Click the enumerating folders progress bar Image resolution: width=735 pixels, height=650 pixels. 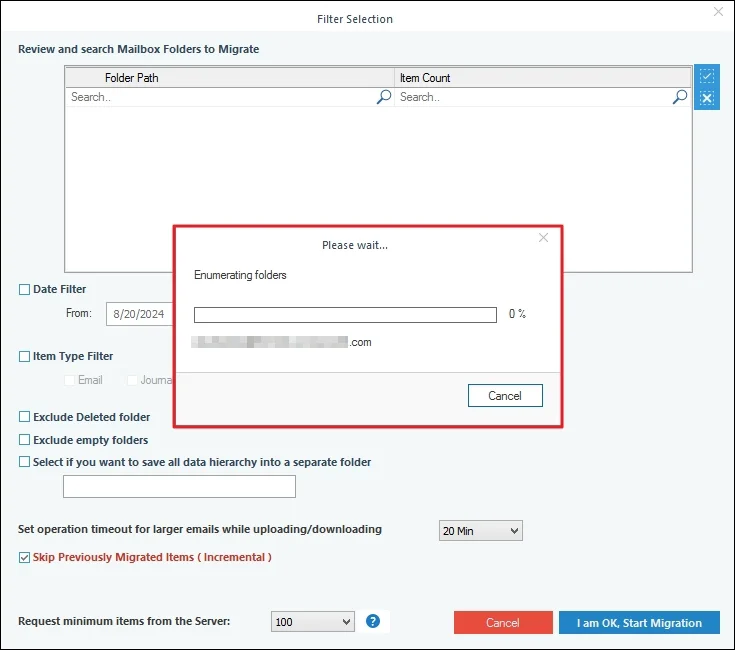[345, 315]
